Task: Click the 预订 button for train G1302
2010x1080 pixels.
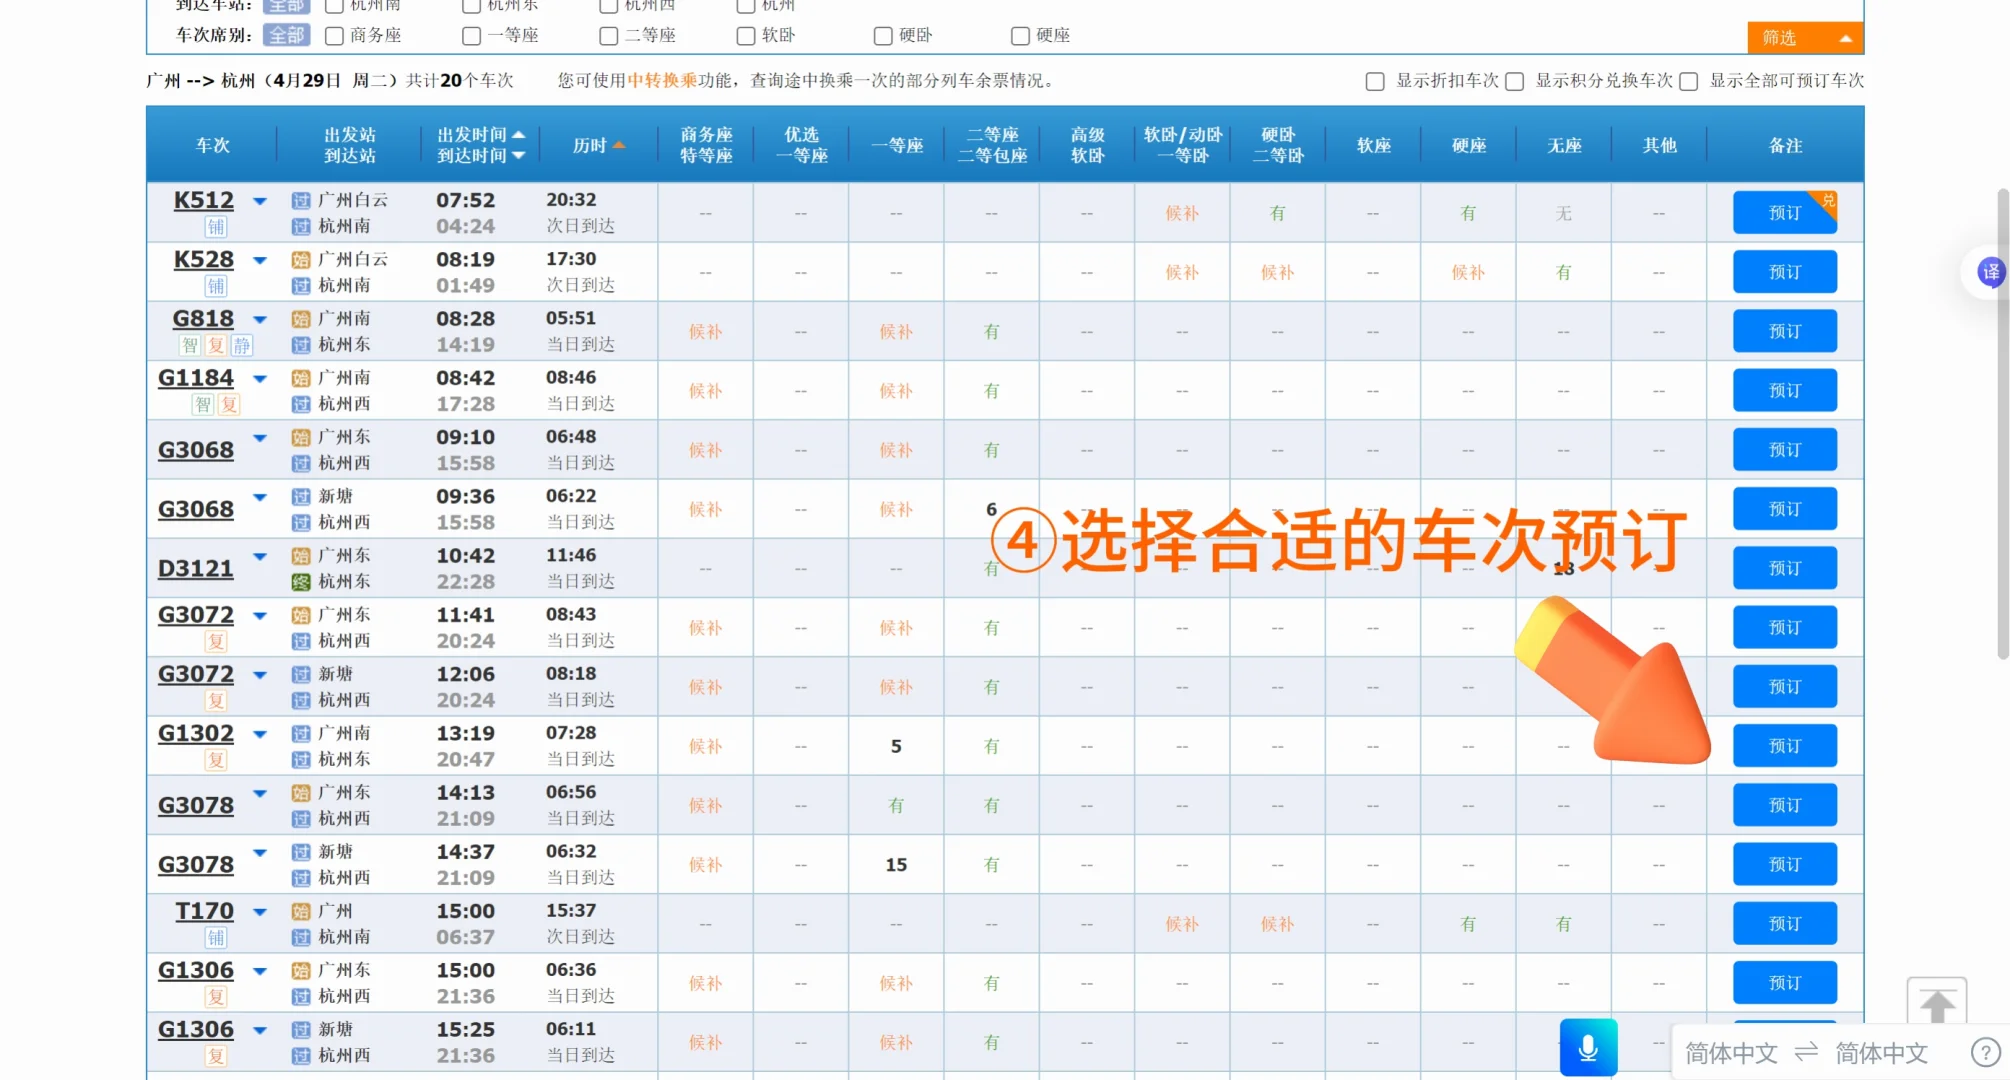Action: tap(1784, 745)
